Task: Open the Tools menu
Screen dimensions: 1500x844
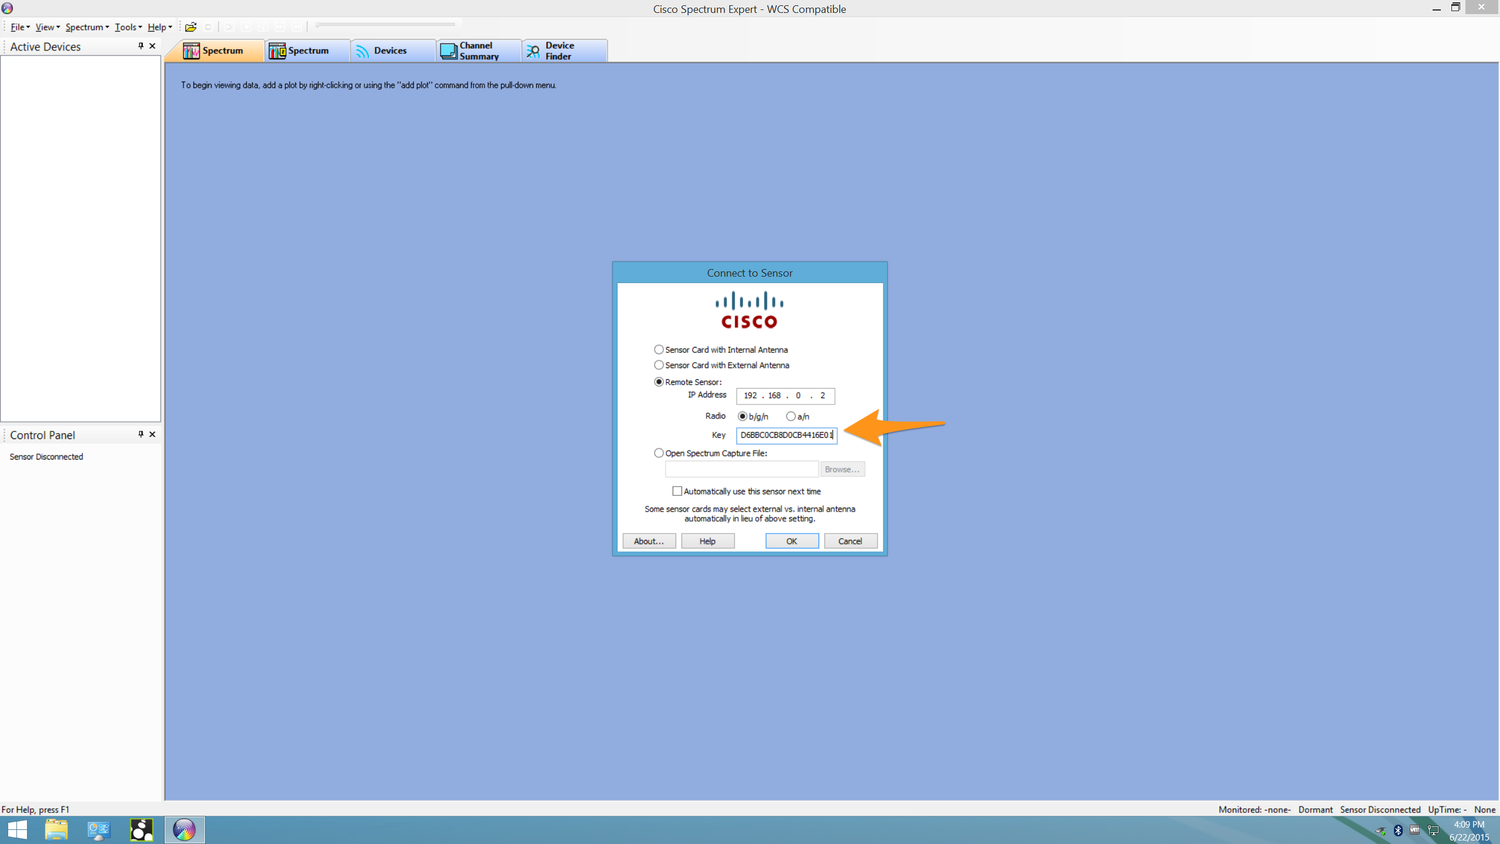Action: pos(127,27)
